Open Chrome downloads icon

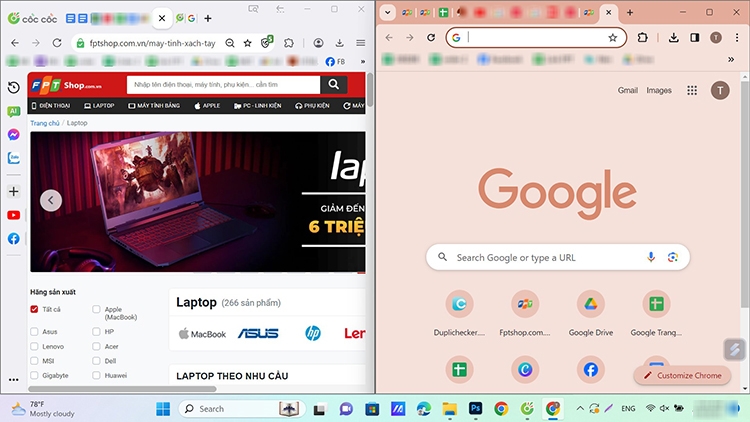coord(673,38)
